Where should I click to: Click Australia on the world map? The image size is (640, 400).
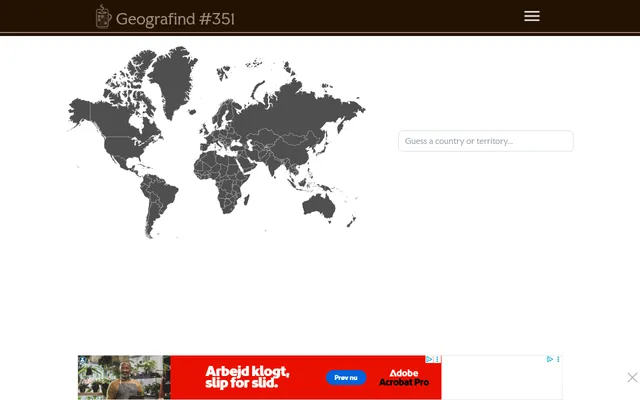click(319, 205)
